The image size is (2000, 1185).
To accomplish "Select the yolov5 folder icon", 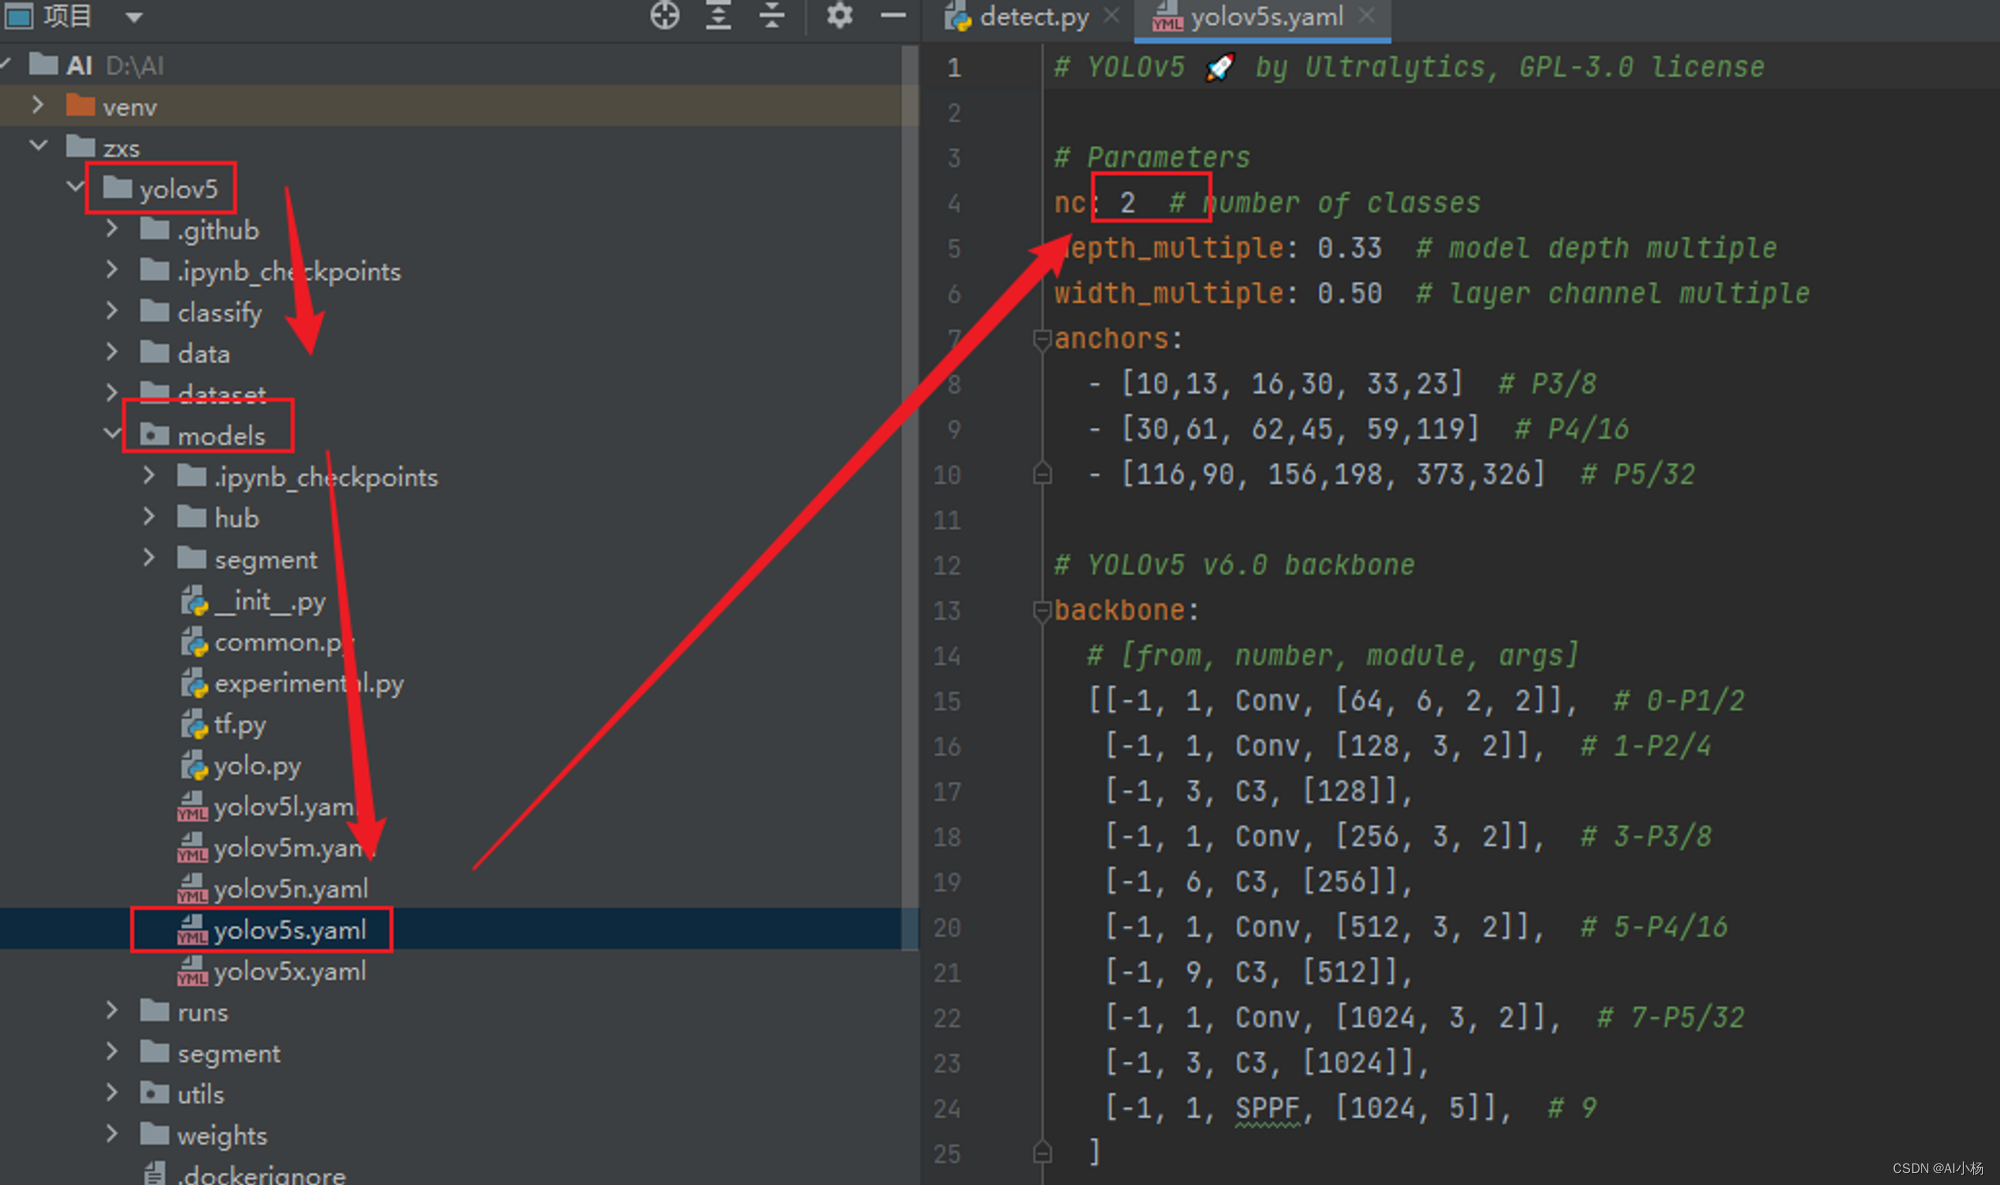I will (x=118, y=187).
